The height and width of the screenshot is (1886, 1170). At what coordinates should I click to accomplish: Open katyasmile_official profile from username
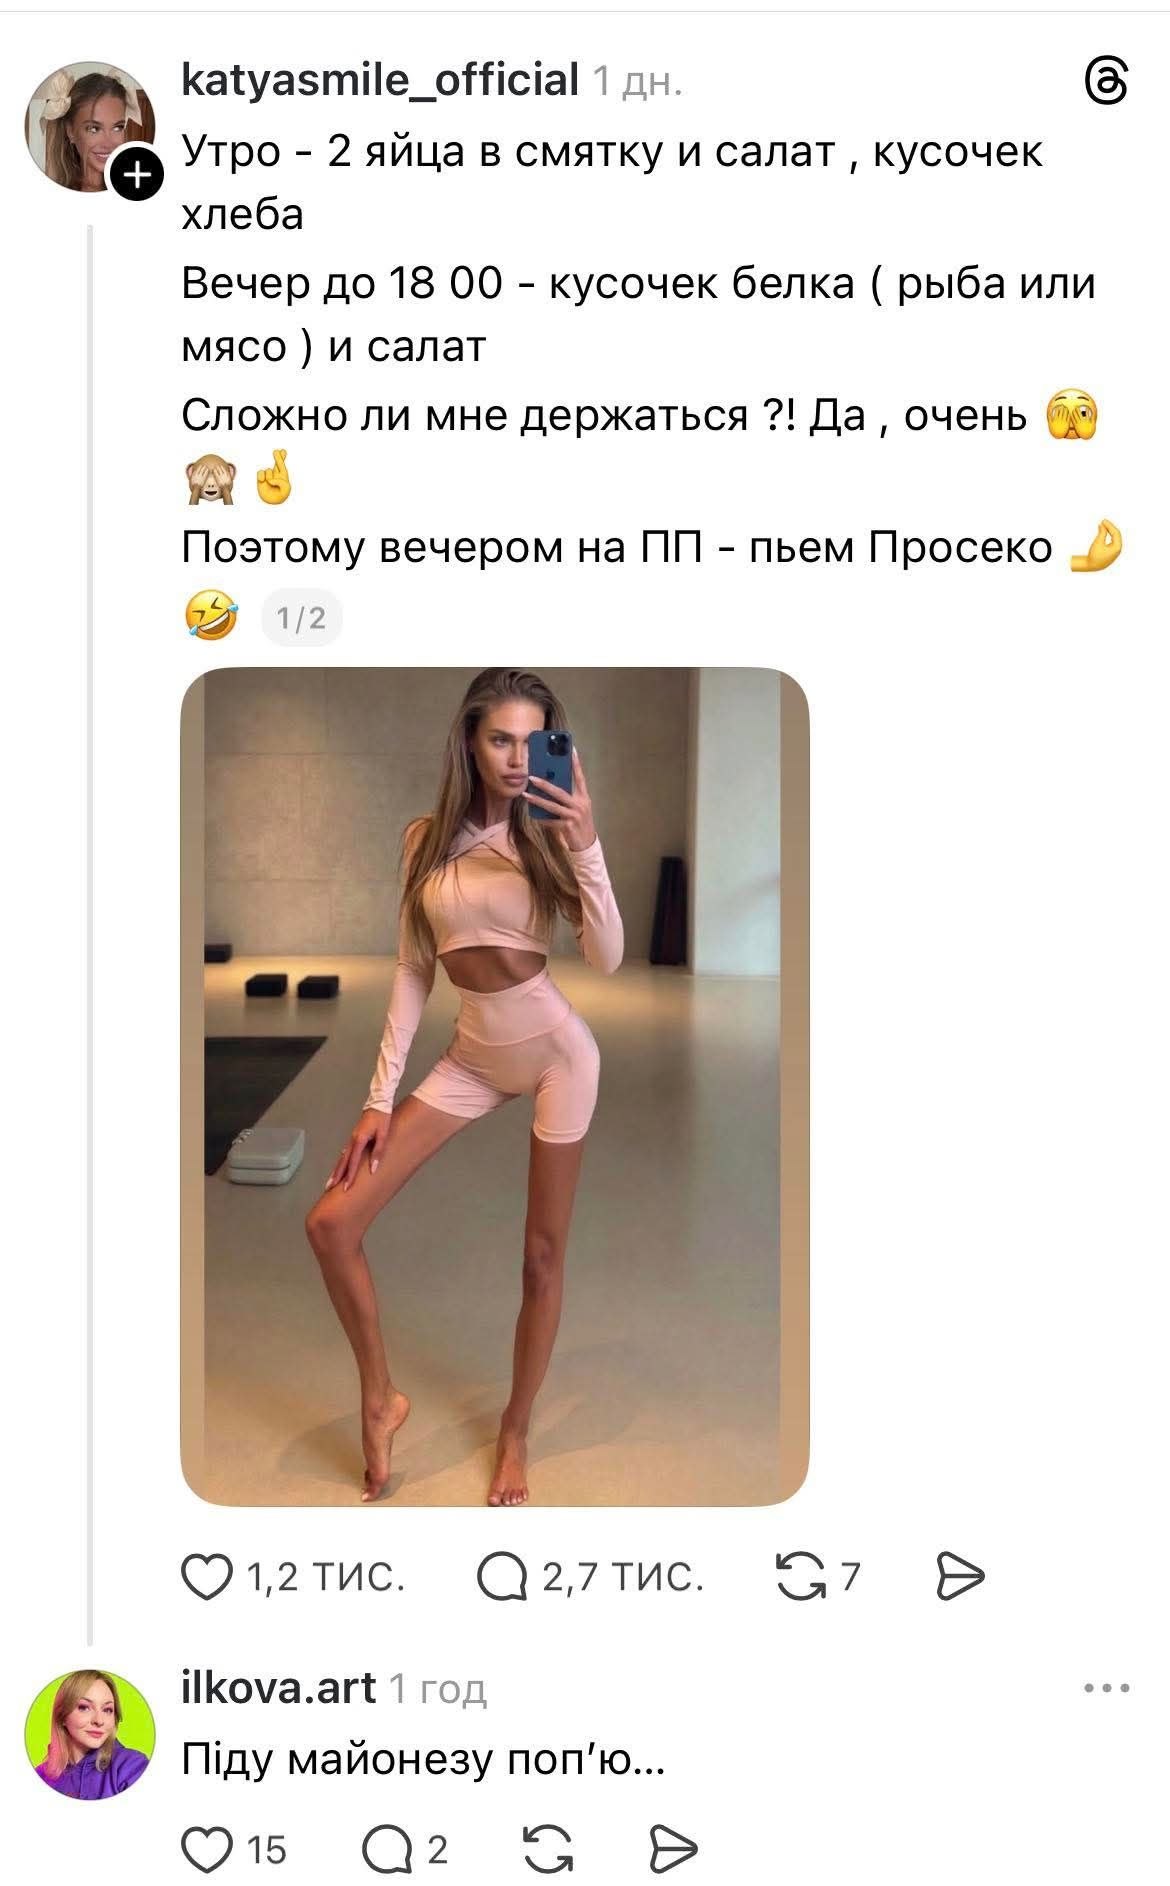380,80
